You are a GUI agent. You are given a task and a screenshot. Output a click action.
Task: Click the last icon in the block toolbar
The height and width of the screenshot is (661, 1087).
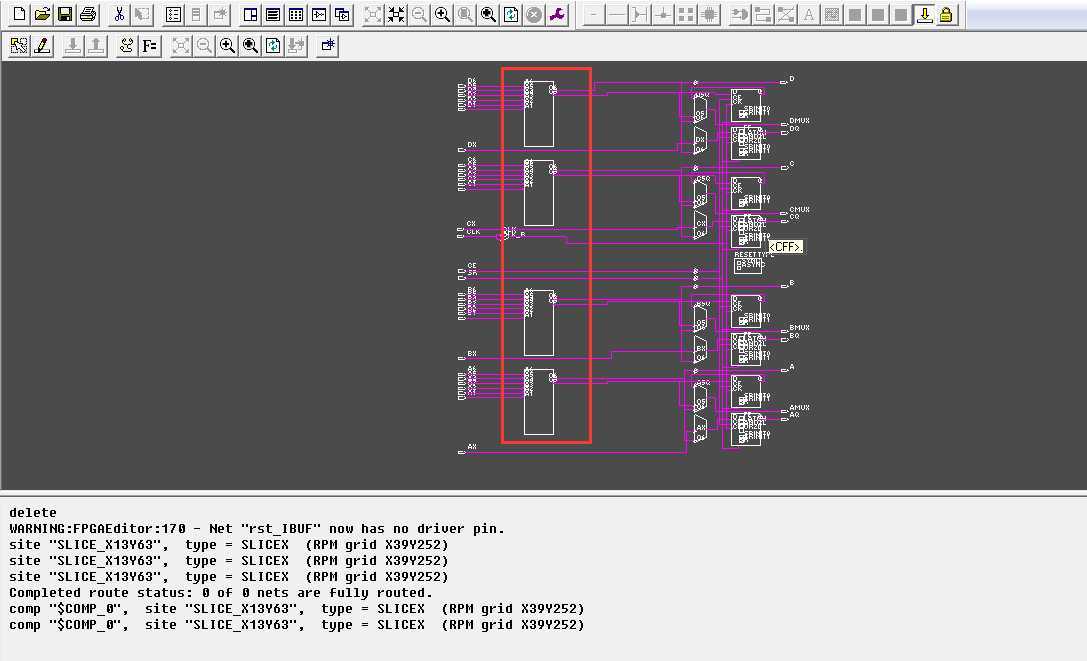(327, 45)
